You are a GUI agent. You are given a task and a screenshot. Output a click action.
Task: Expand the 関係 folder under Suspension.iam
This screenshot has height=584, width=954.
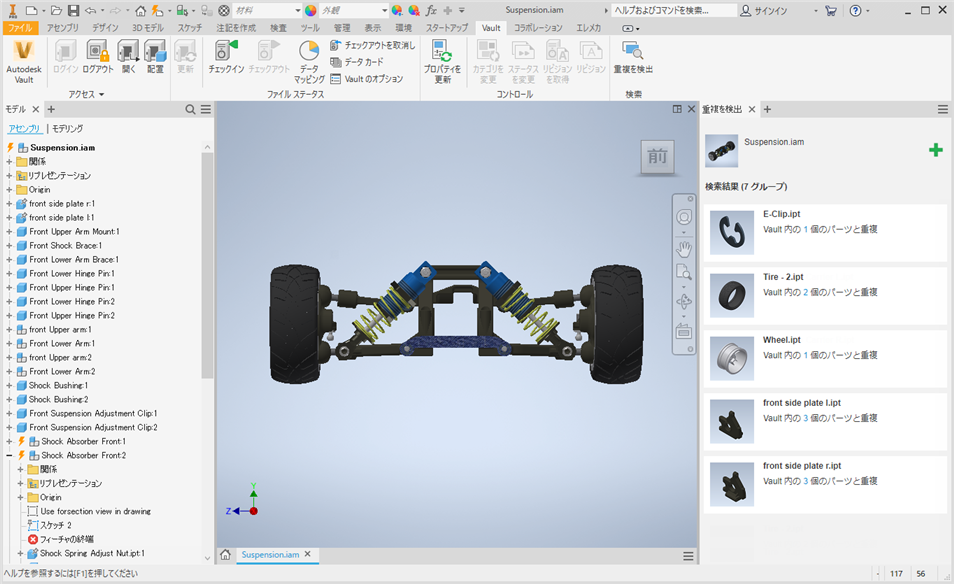point(9,162)
